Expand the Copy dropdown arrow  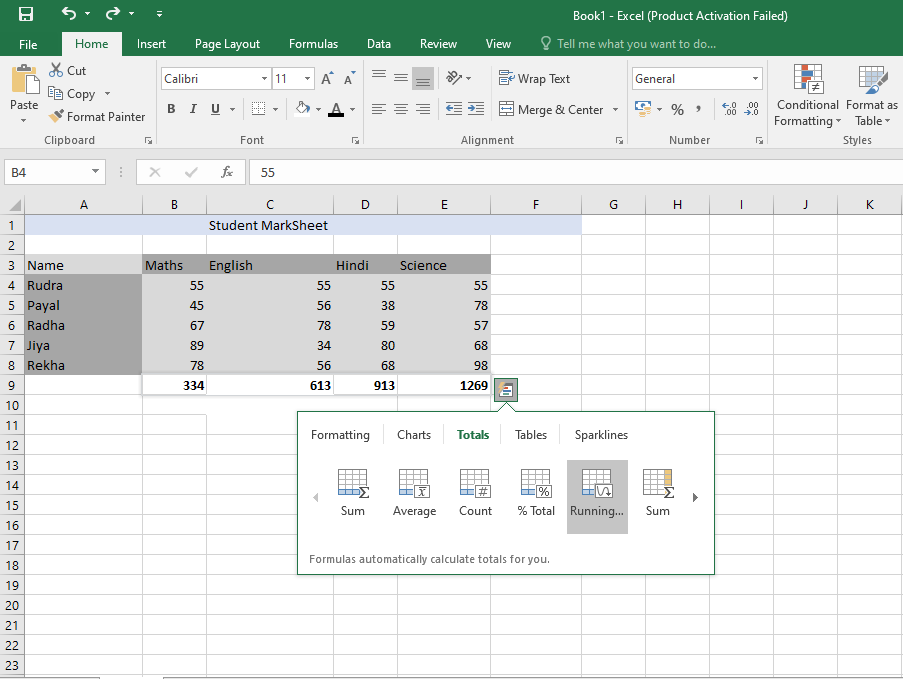pyautogui.click(x=107, y=93)
